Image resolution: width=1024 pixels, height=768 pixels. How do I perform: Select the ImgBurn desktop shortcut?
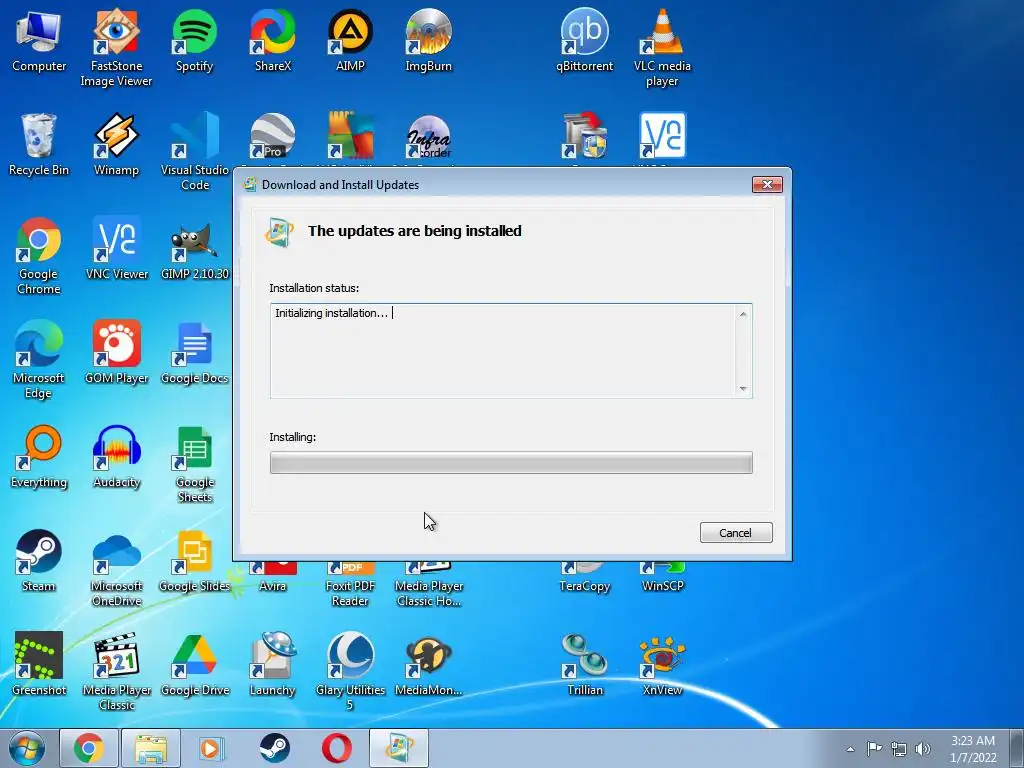click(428, 40)
